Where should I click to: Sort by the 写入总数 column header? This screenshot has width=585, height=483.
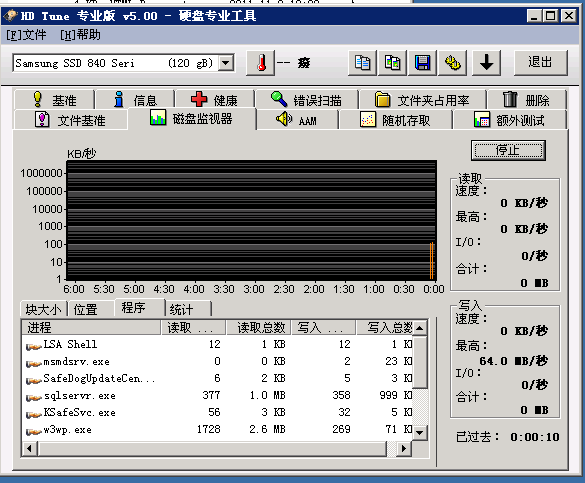click(x=384, y=327)
